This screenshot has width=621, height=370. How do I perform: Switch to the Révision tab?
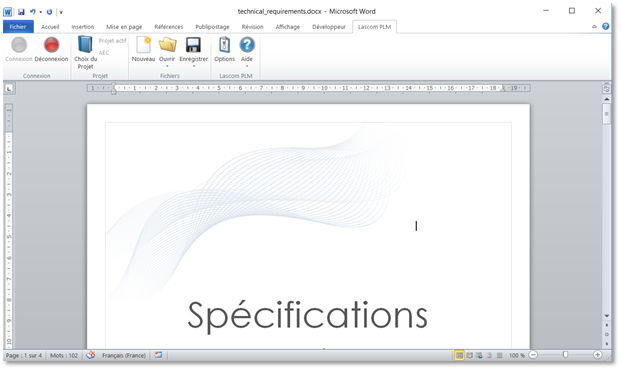(x=252, y=27)
